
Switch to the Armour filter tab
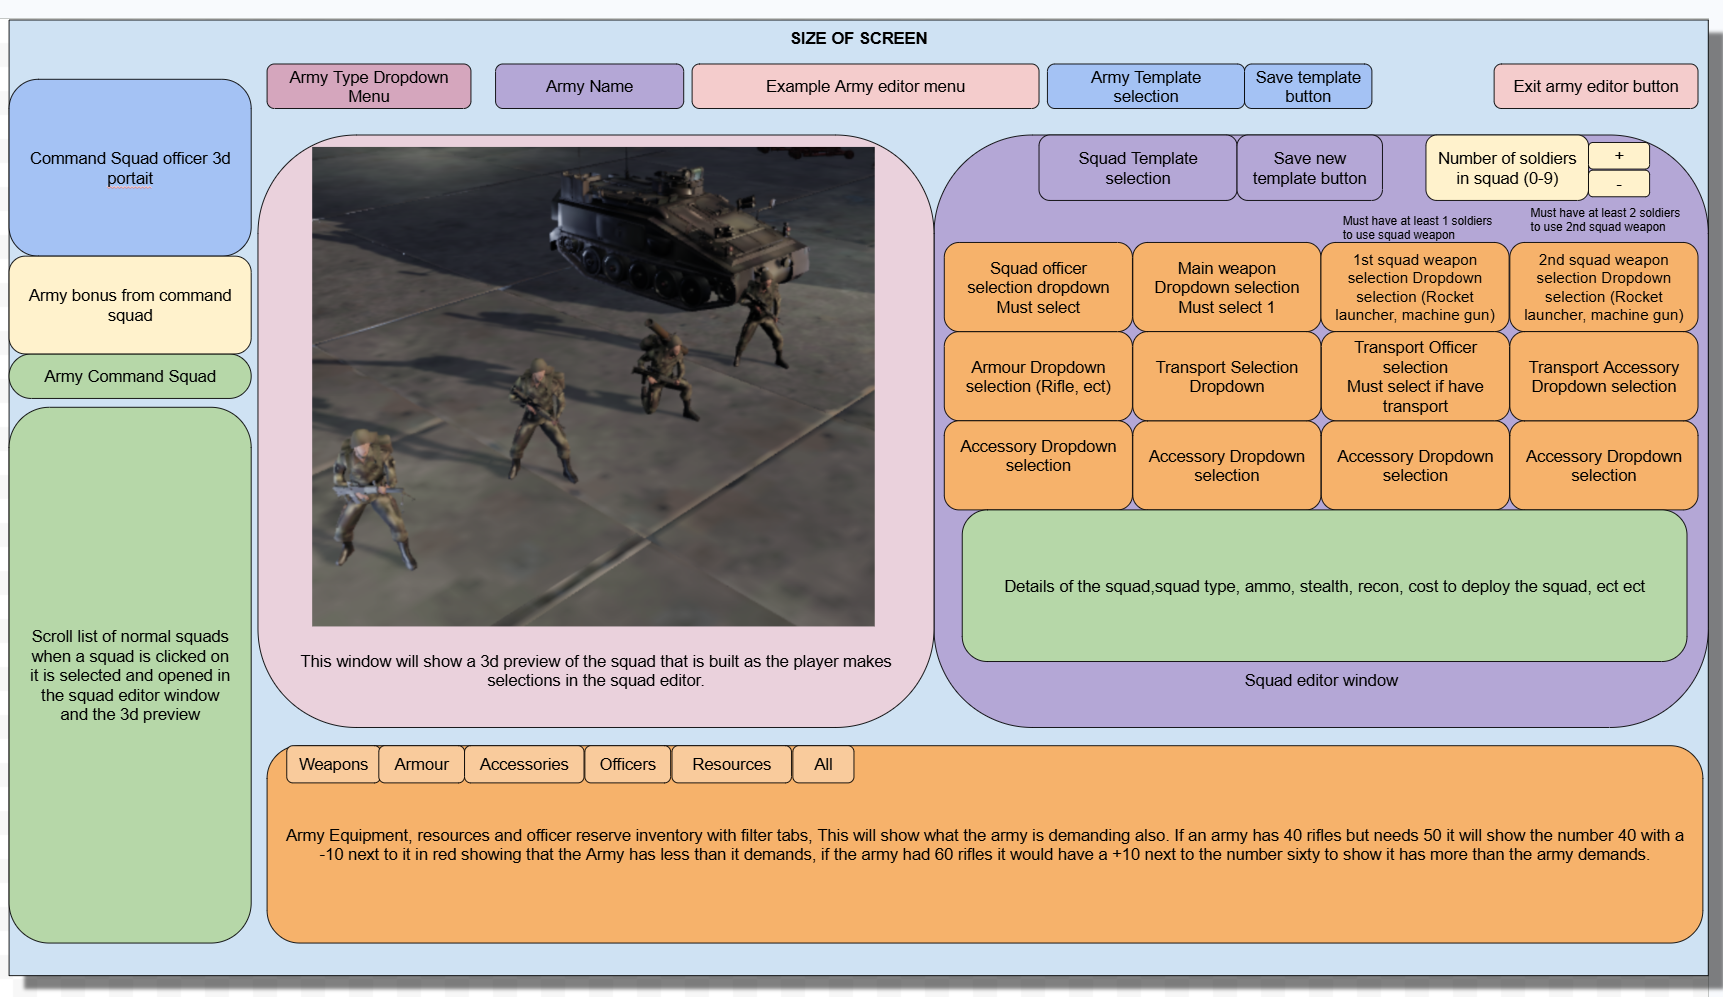421,764
